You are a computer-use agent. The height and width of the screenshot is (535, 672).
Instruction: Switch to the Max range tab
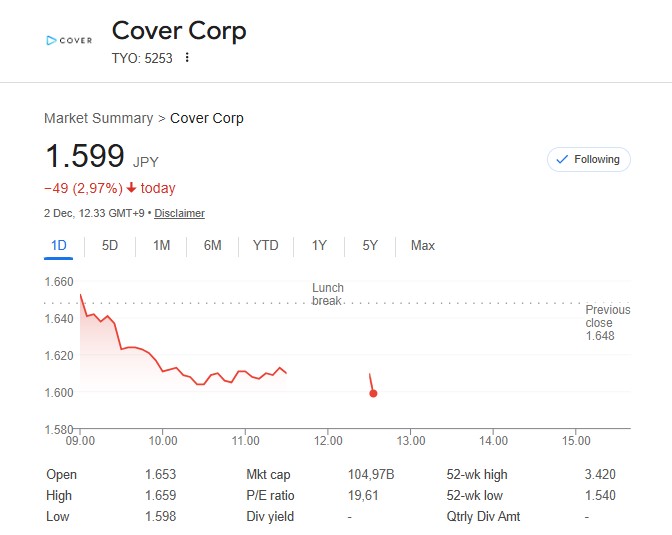[x=423, y=246]
